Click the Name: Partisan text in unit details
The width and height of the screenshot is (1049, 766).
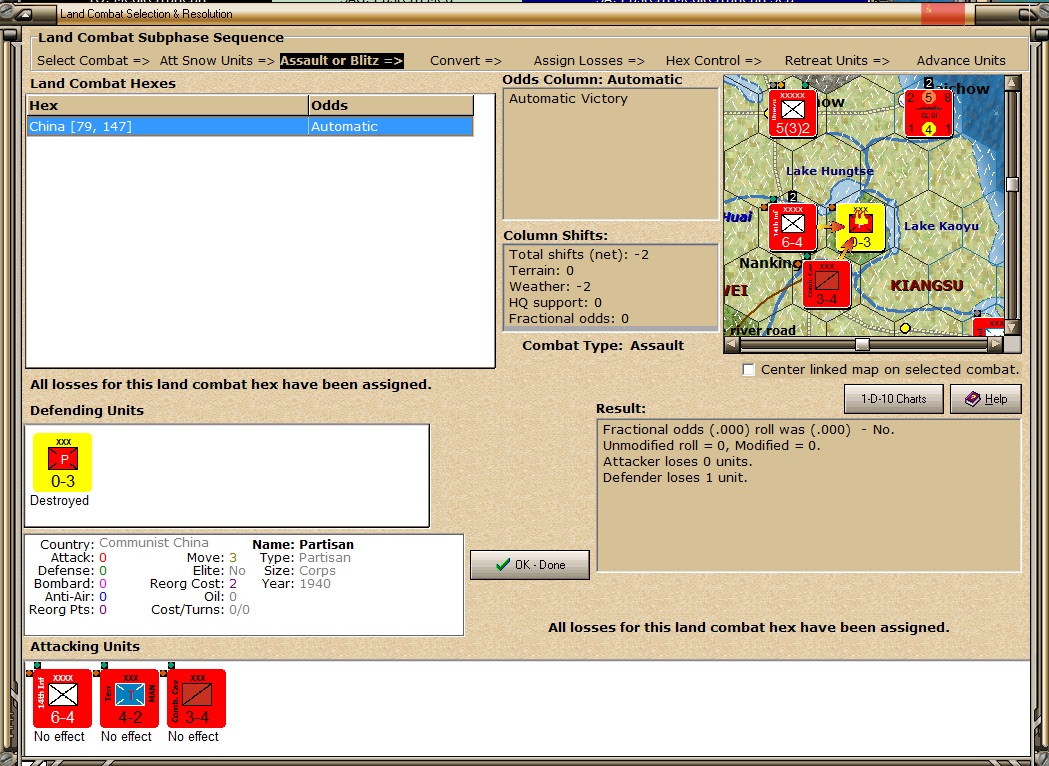[x=303, y=545]
